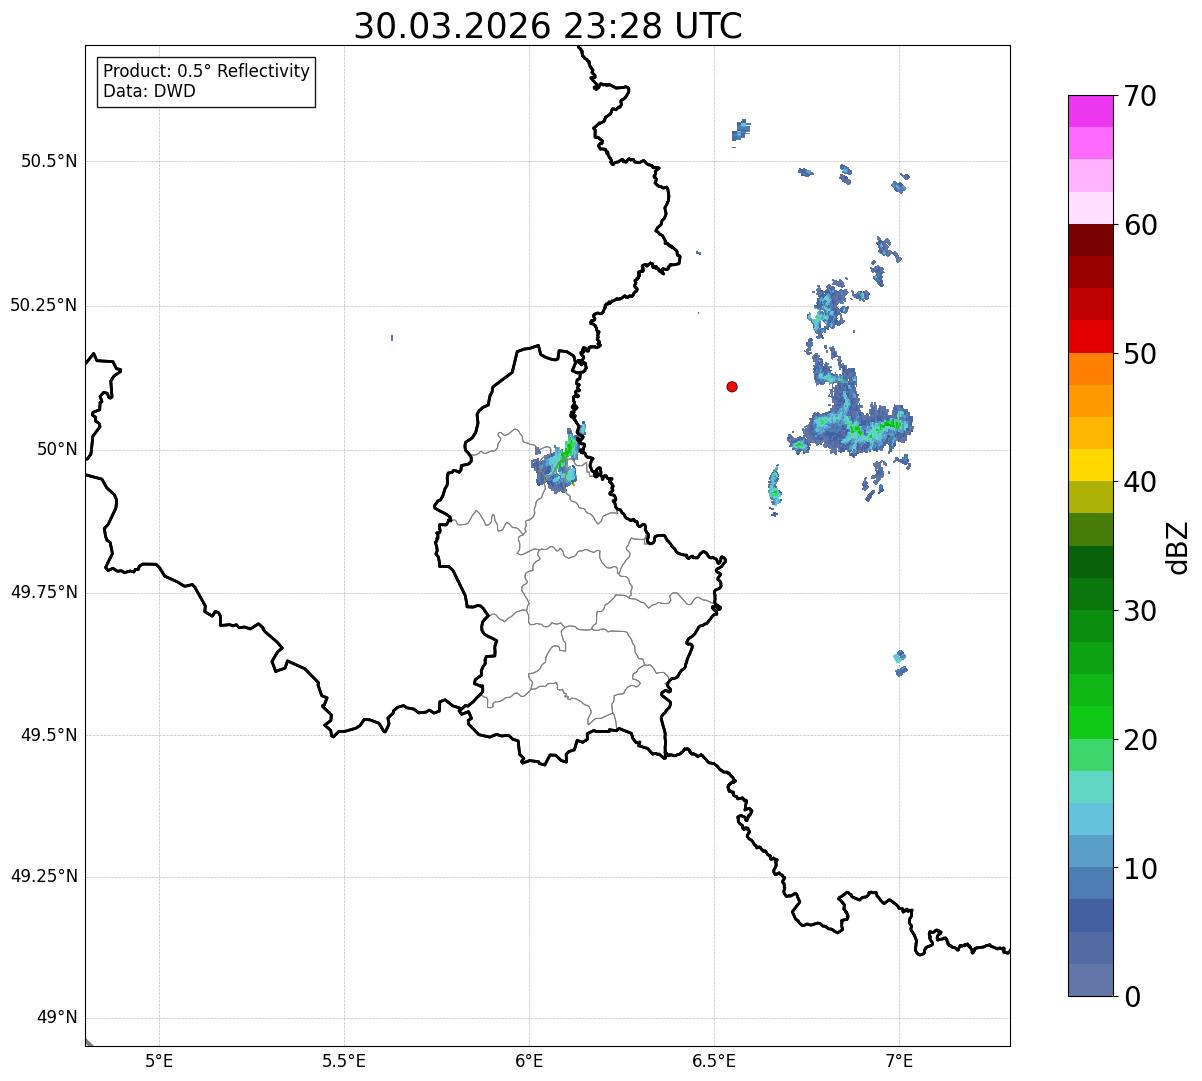Click the 5.5°E longitude label
1202x1081 pixels.
click(344, 1060)
